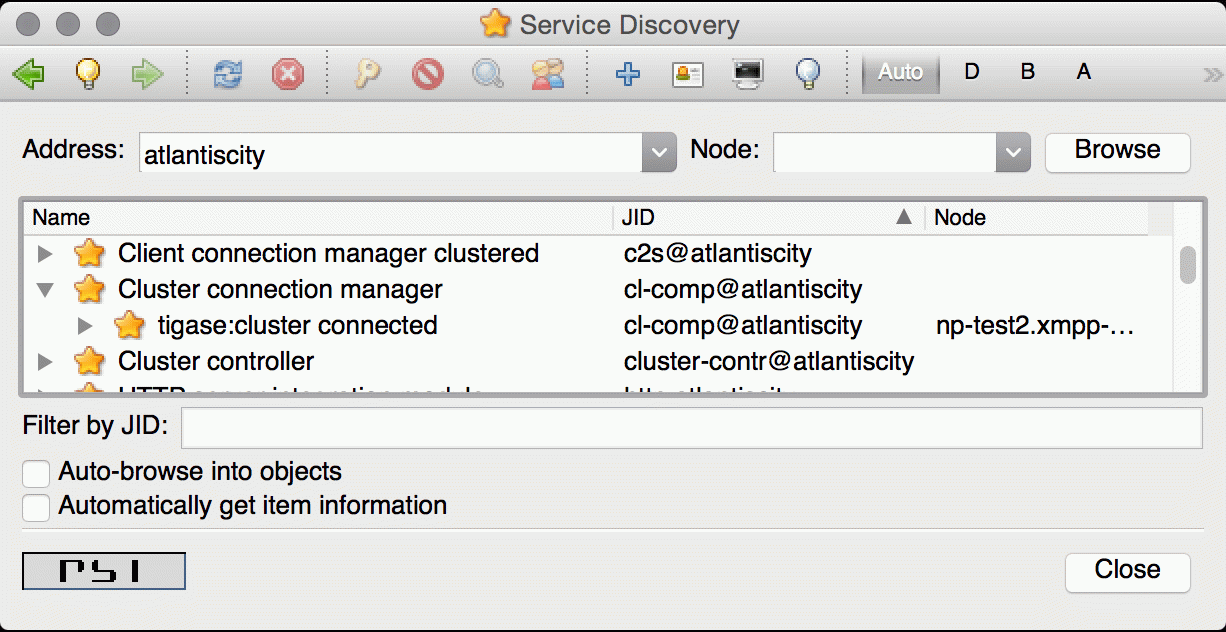Select the Cluster connection manager row name
The image size is (1226, 632).
click(280, 289)
